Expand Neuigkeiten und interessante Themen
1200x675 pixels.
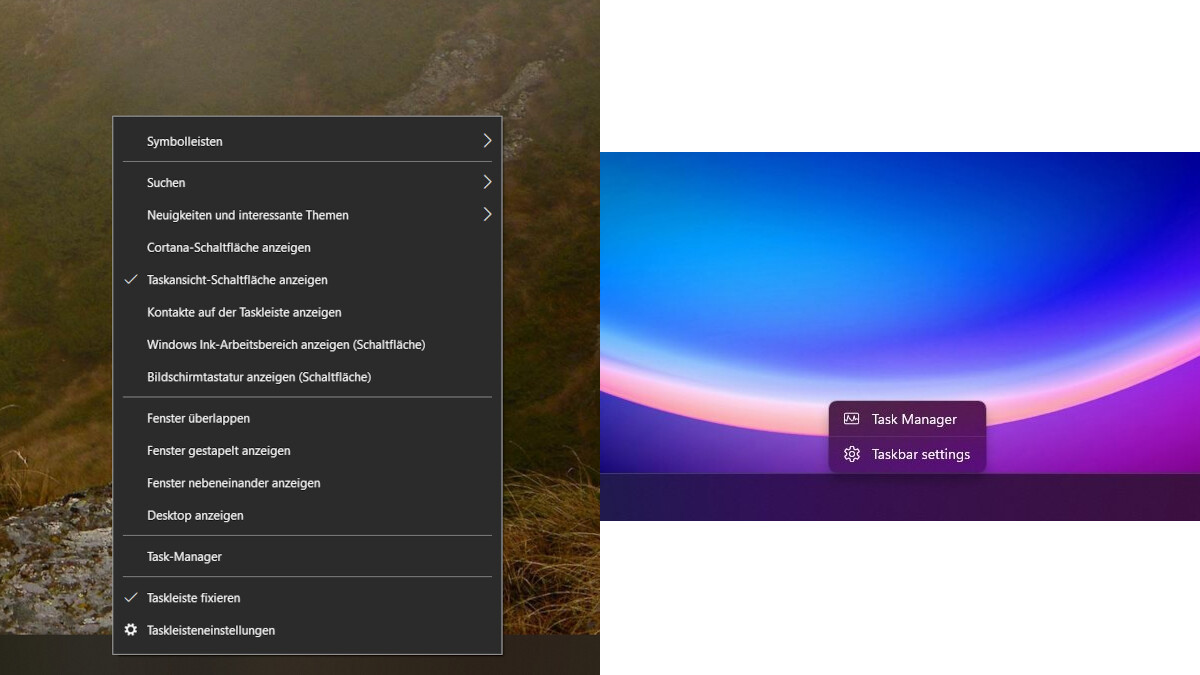248,215
